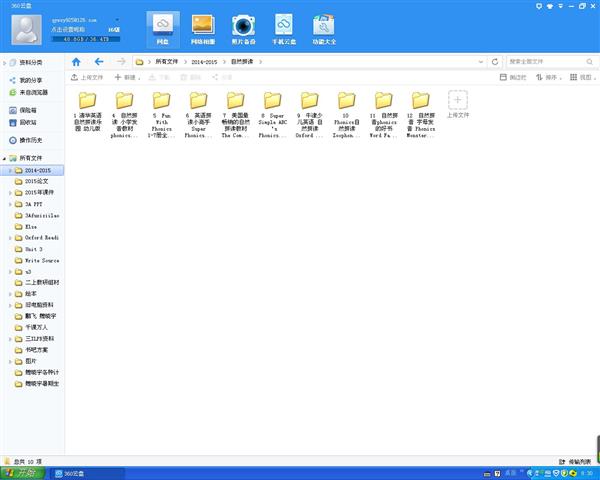Click the 新建 new folder button
Image resolution: width=600 pixels, height=480 pixels.
[x=127, y=77]
